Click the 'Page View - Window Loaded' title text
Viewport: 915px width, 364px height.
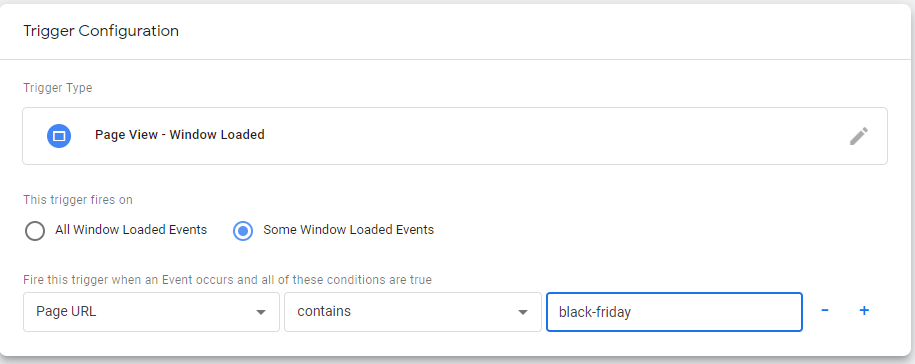click(x=180, y=135)
